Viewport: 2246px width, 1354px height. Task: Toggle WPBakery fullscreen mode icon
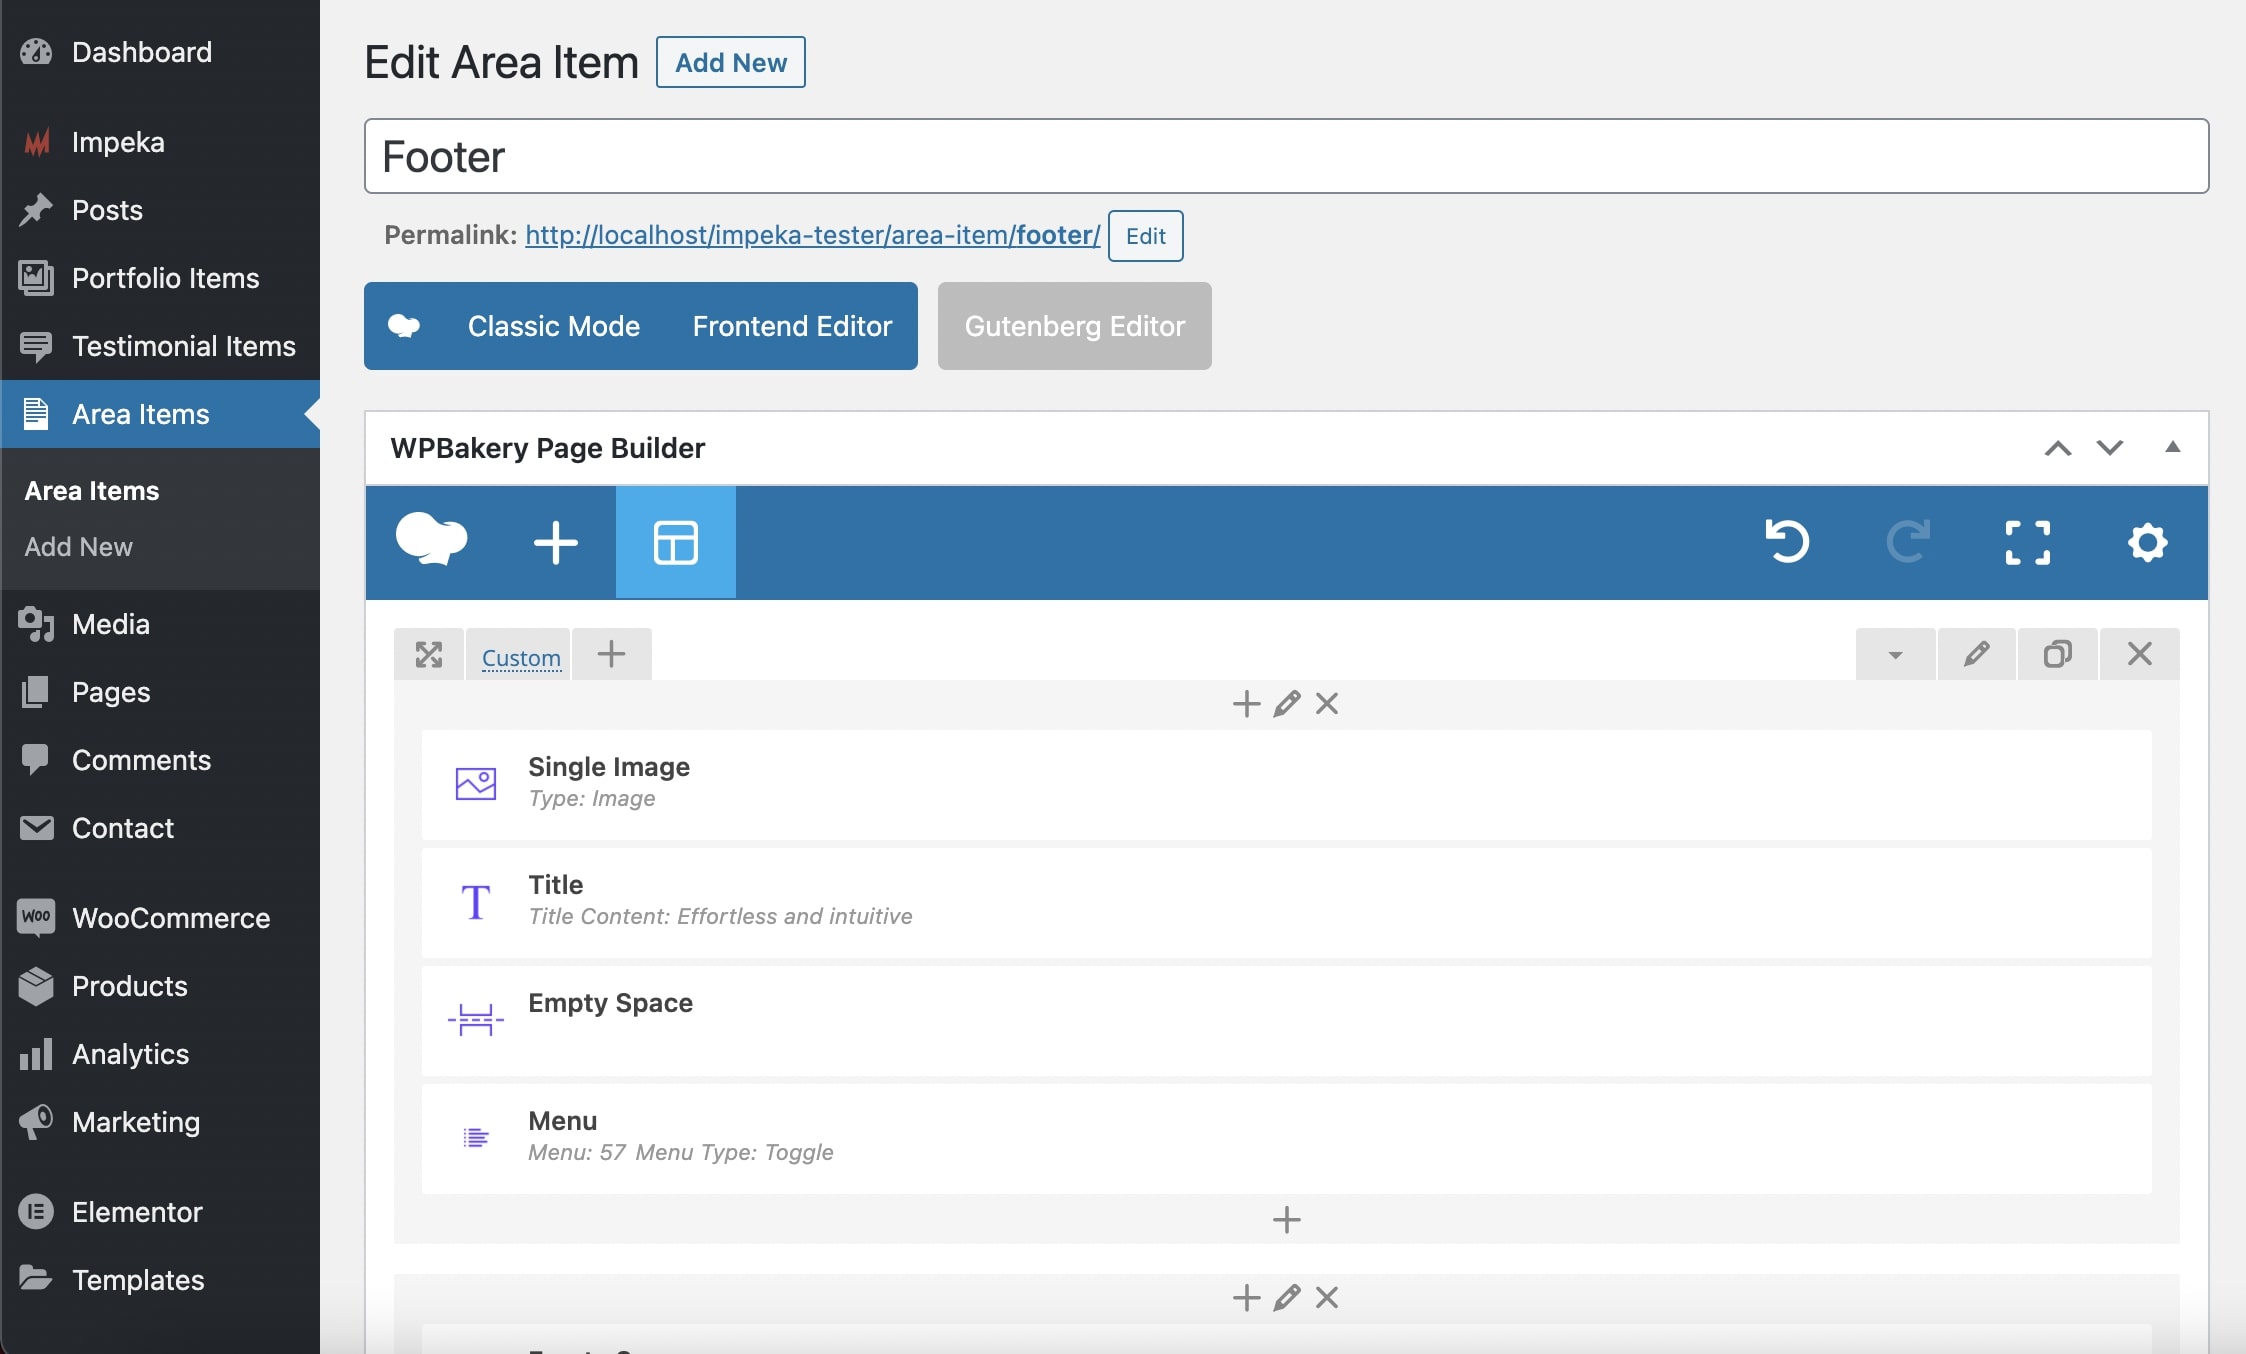pyautogui.click(x=2027, y=542)
